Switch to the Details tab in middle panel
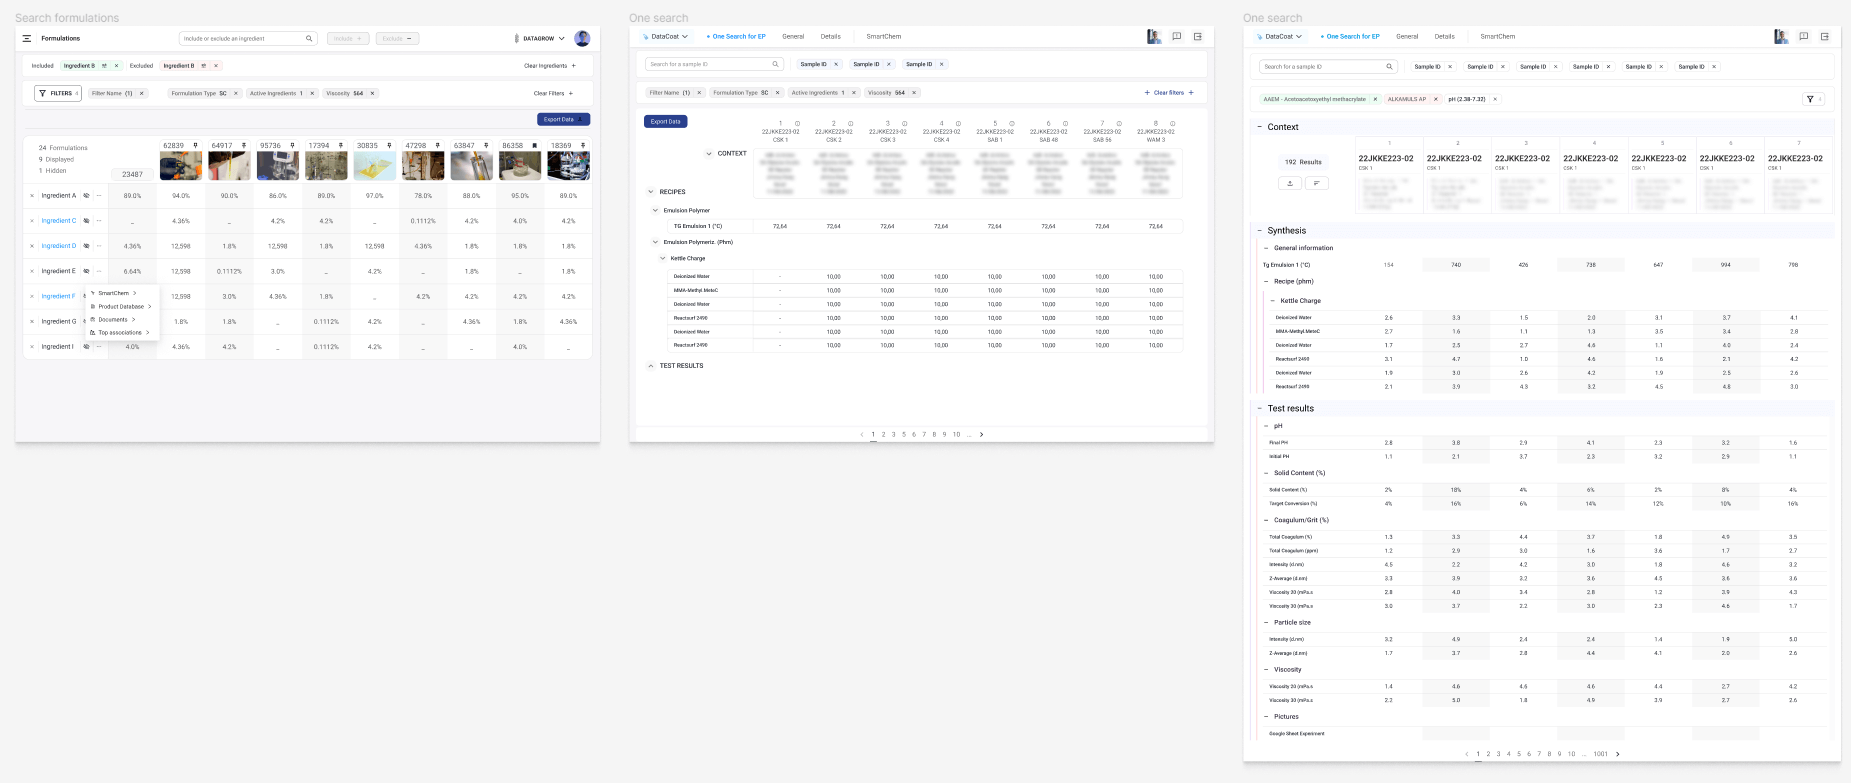This screenshot has width=1851, height=783. pyautogui.click(x=830, y=36)
